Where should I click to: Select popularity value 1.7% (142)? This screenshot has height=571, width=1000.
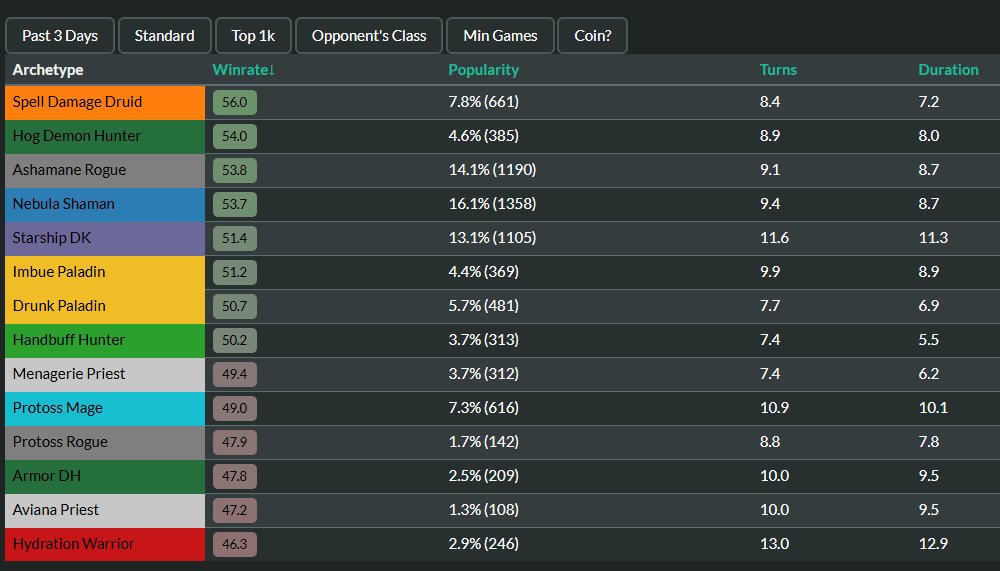pos(483,442)
